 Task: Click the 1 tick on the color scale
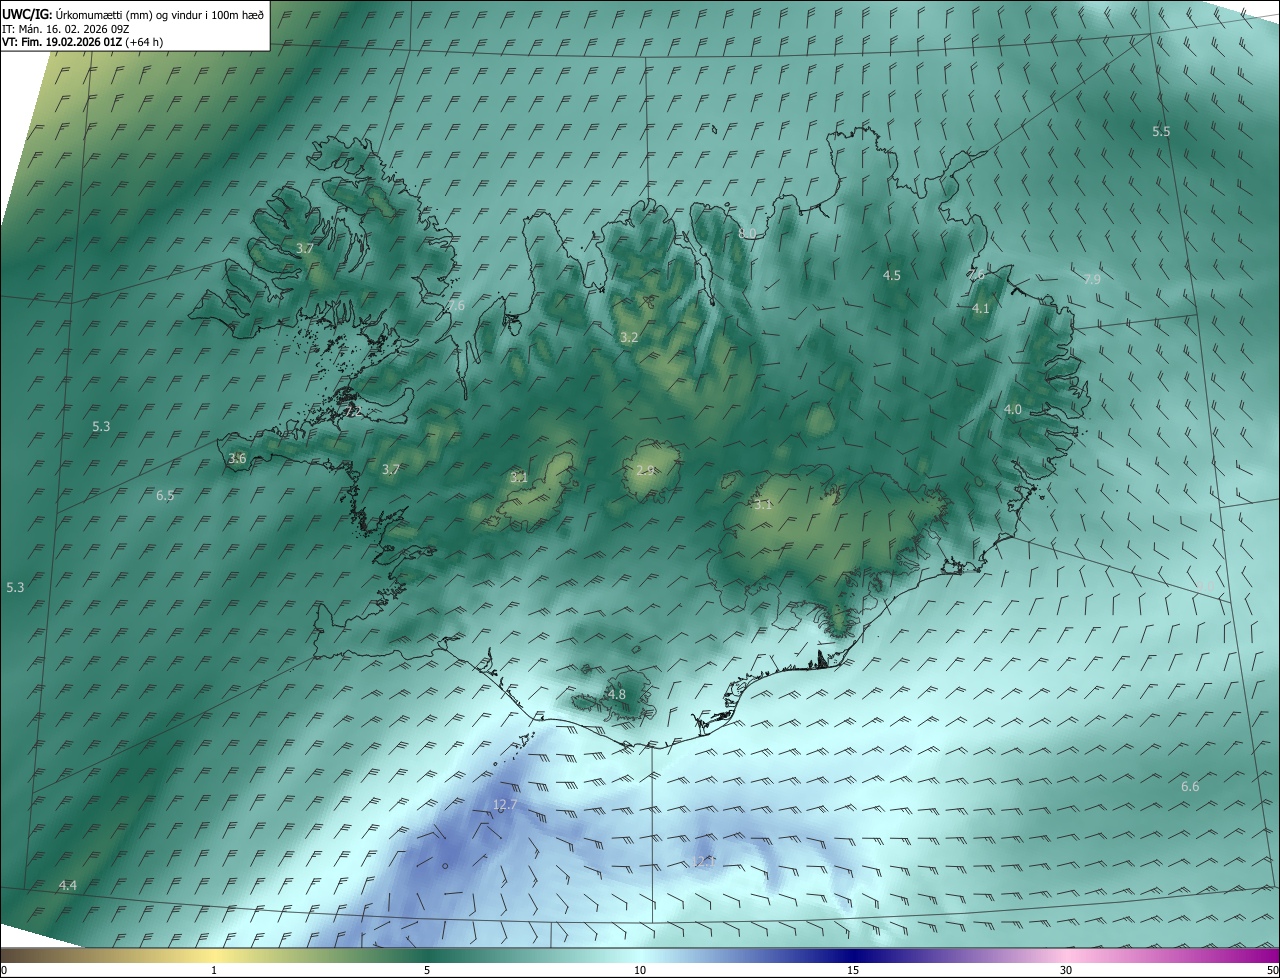click(x=214, y=970)
